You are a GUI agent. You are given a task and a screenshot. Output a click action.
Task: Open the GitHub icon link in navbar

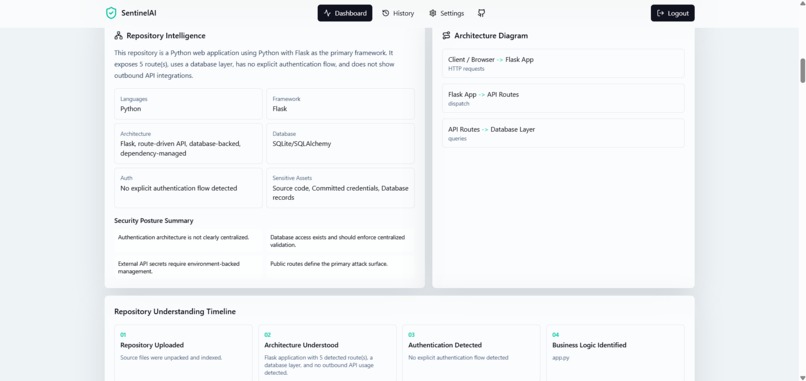(x=481, y=13)
